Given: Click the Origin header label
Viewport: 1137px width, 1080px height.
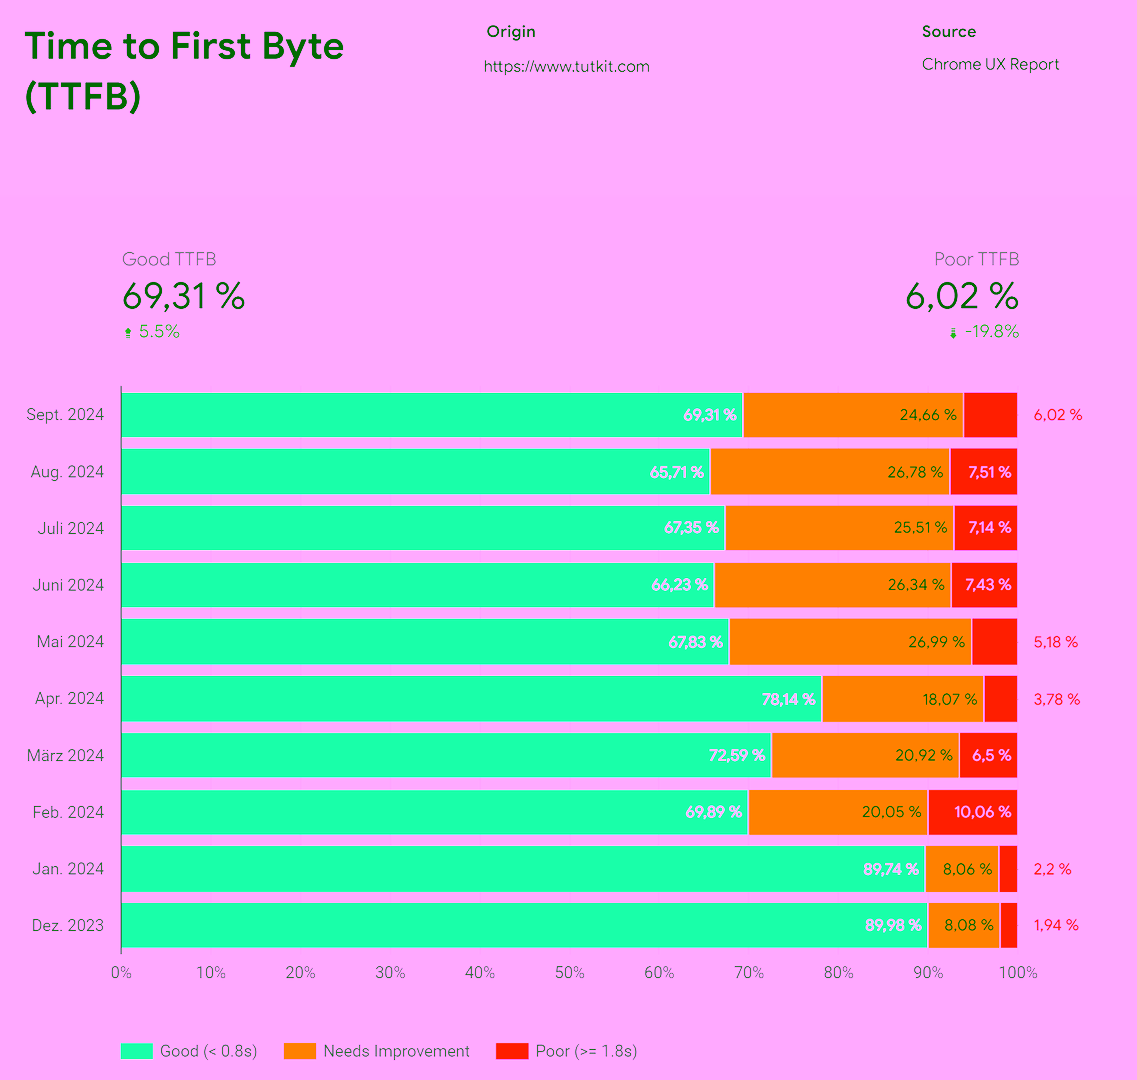Looking at the screenshot, I should [510, 31].
